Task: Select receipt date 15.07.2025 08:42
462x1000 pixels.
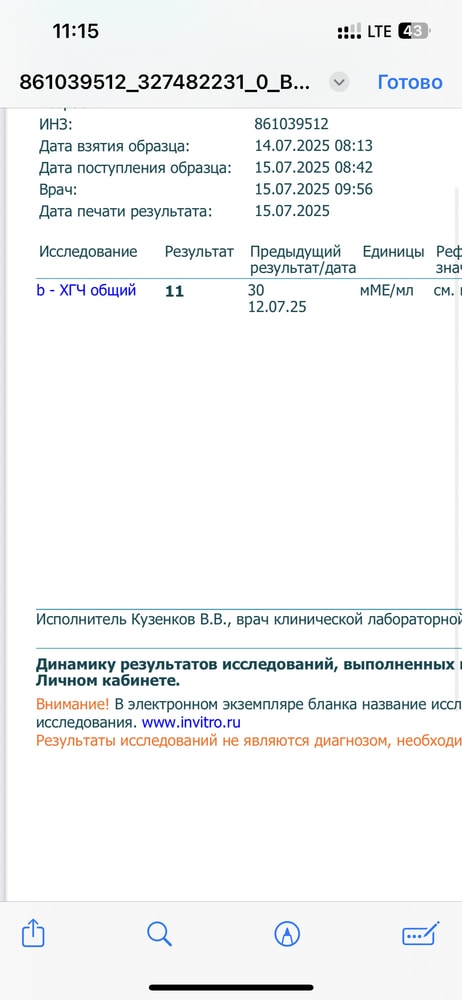Action: point(313,168)
